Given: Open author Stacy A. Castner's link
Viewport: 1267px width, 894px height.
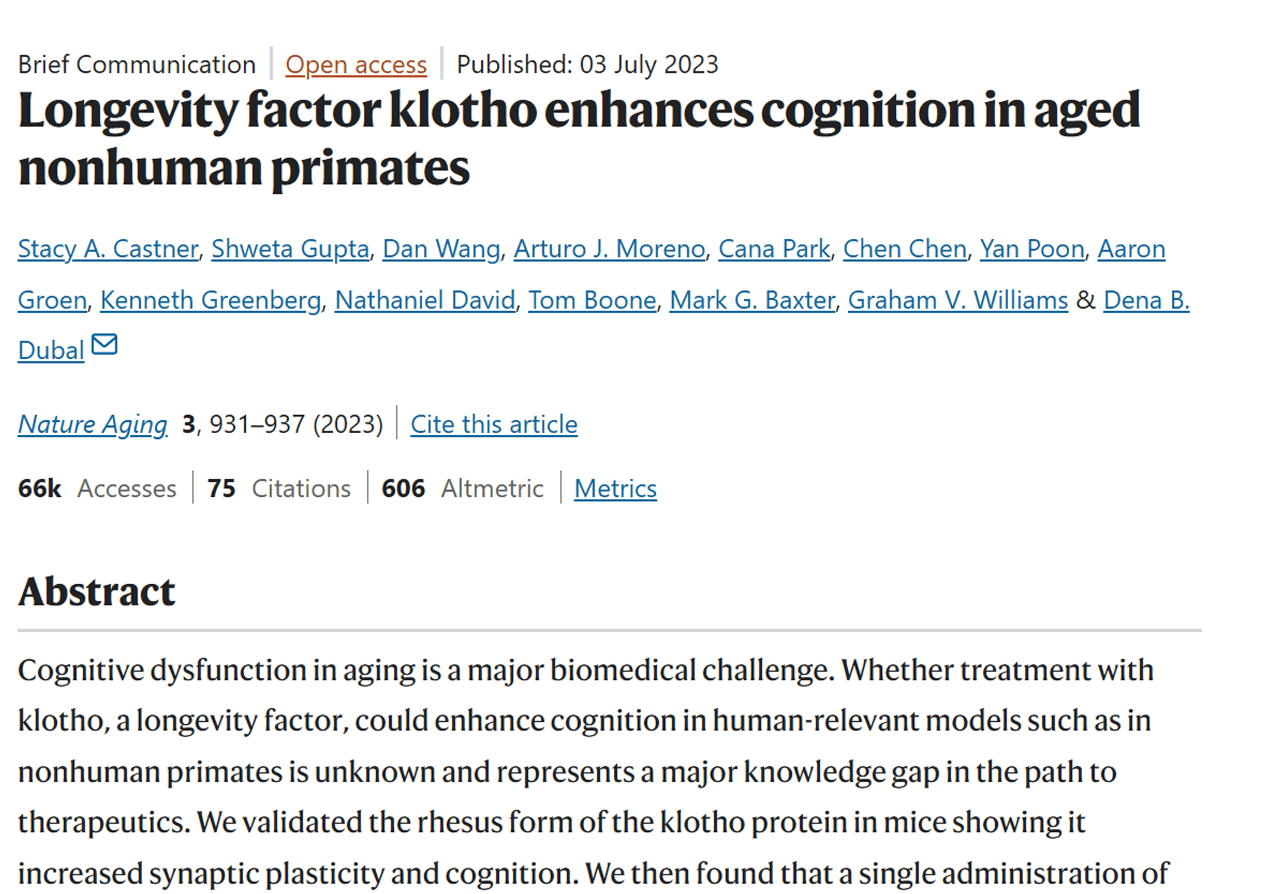Looking at the screenshot, I should point(108,249).
